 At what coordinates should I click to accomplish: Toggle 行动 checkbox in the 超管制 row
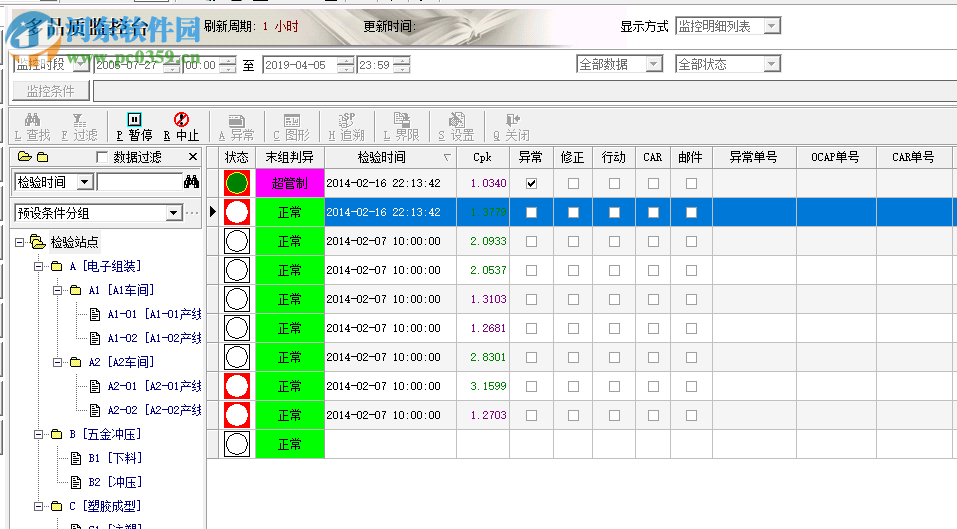614,183
